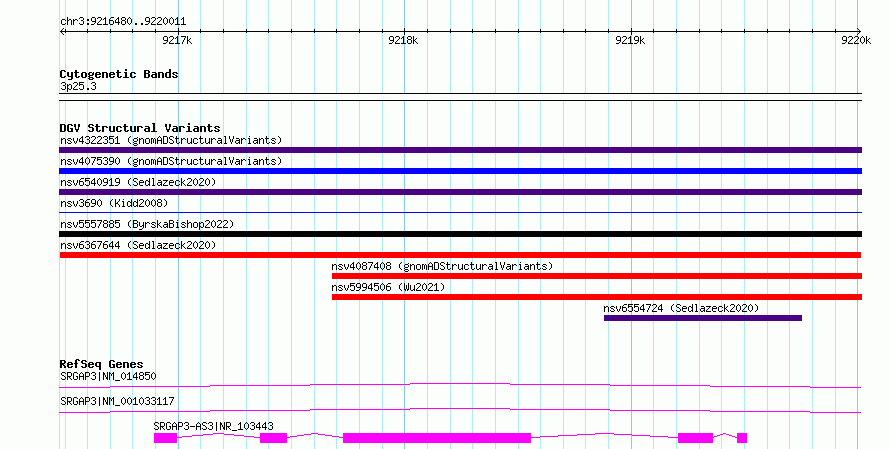Select the red nsv5994506 Wu2021 bar
Viewport: 890px width, 449px height.
(597, 297)
